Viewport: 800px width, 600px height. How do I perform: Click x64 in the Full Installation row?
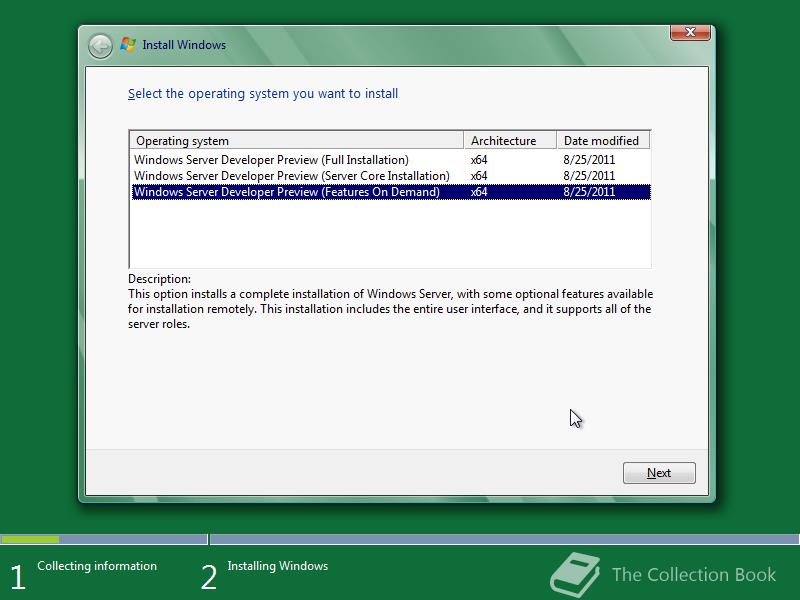tap(479, 160)
